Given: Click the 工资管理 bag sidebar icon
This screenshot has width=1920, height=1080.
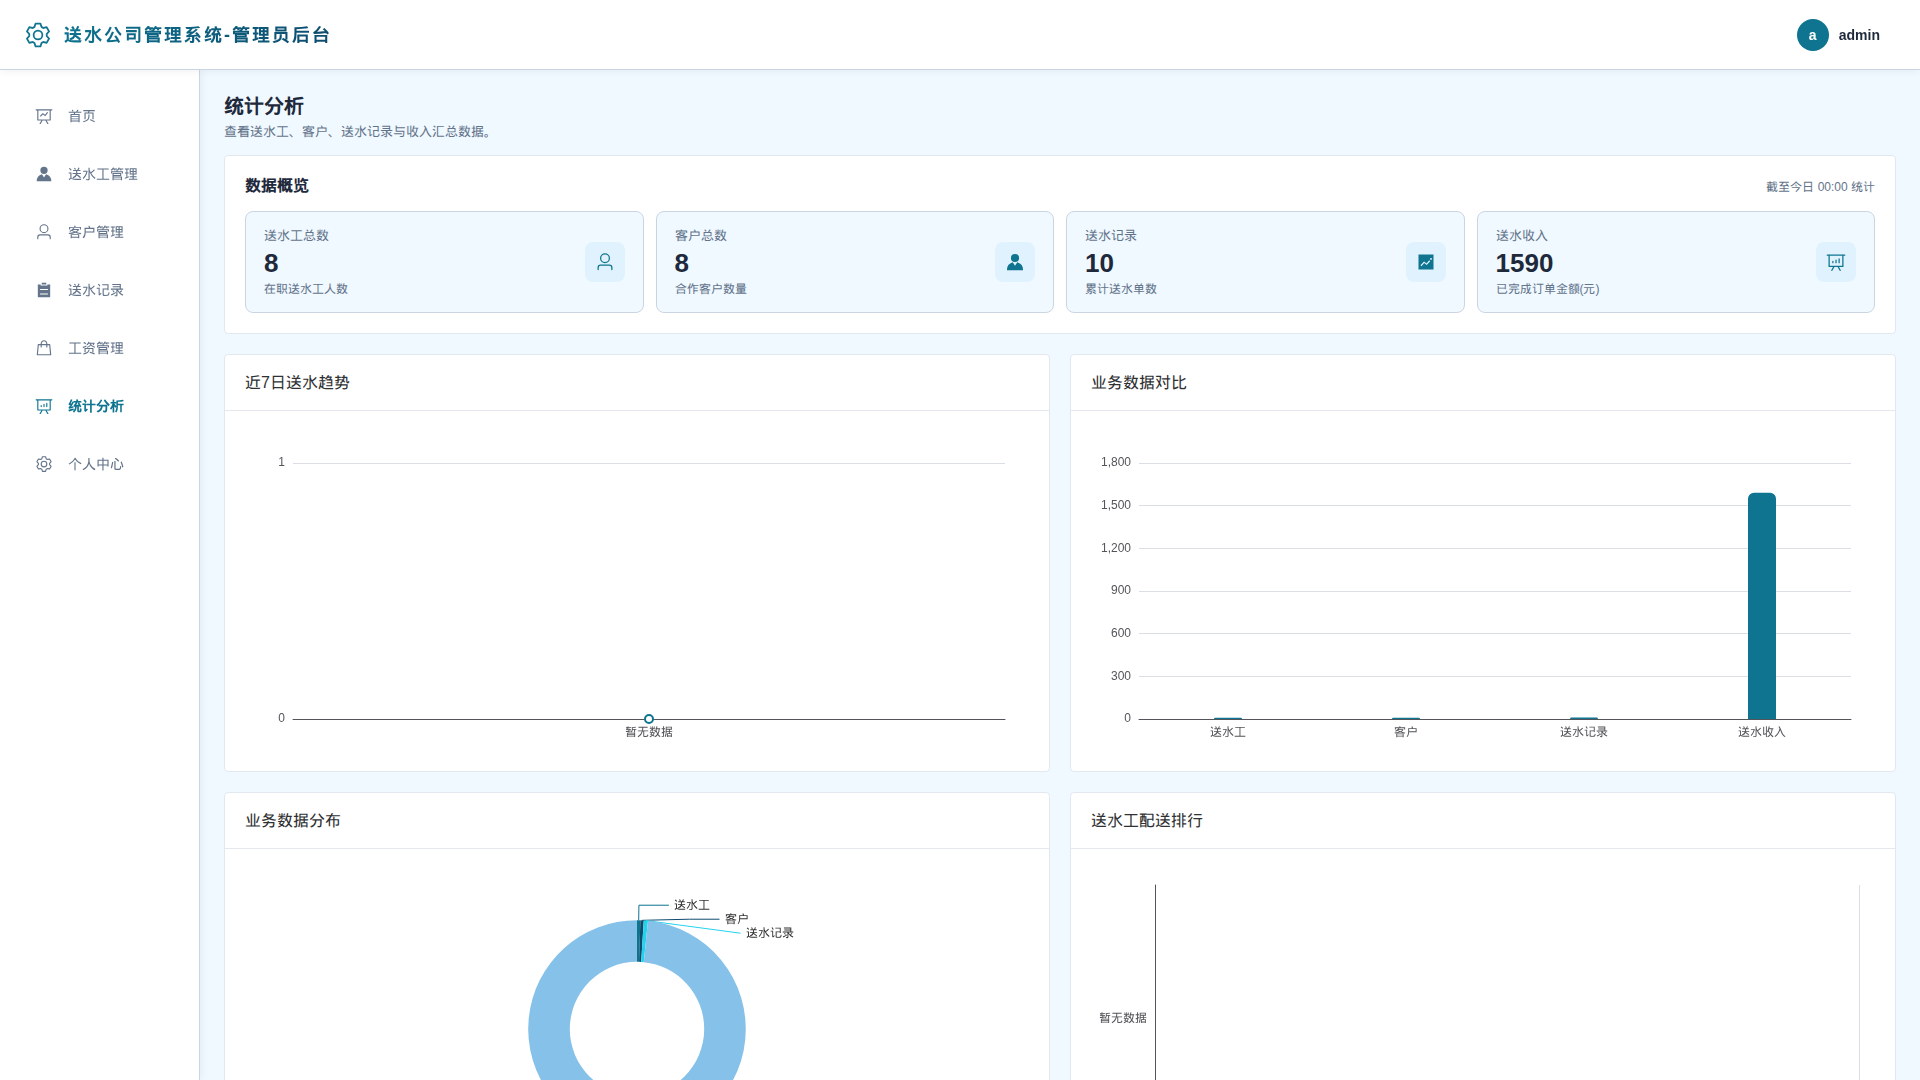Looking at the screenshot, I should 44,348.
